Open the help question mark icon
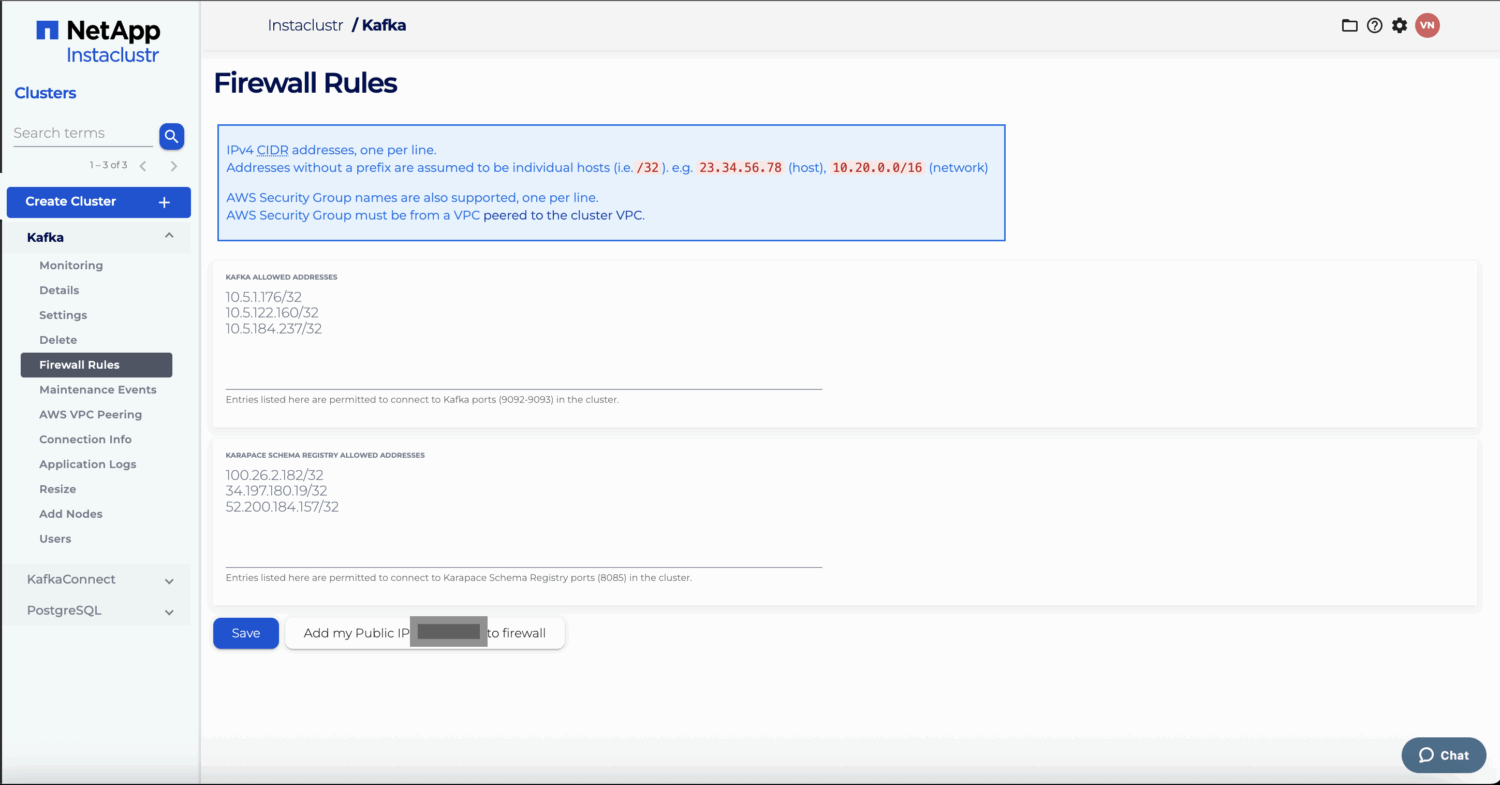The image size is (1500, 785). 1374,26
